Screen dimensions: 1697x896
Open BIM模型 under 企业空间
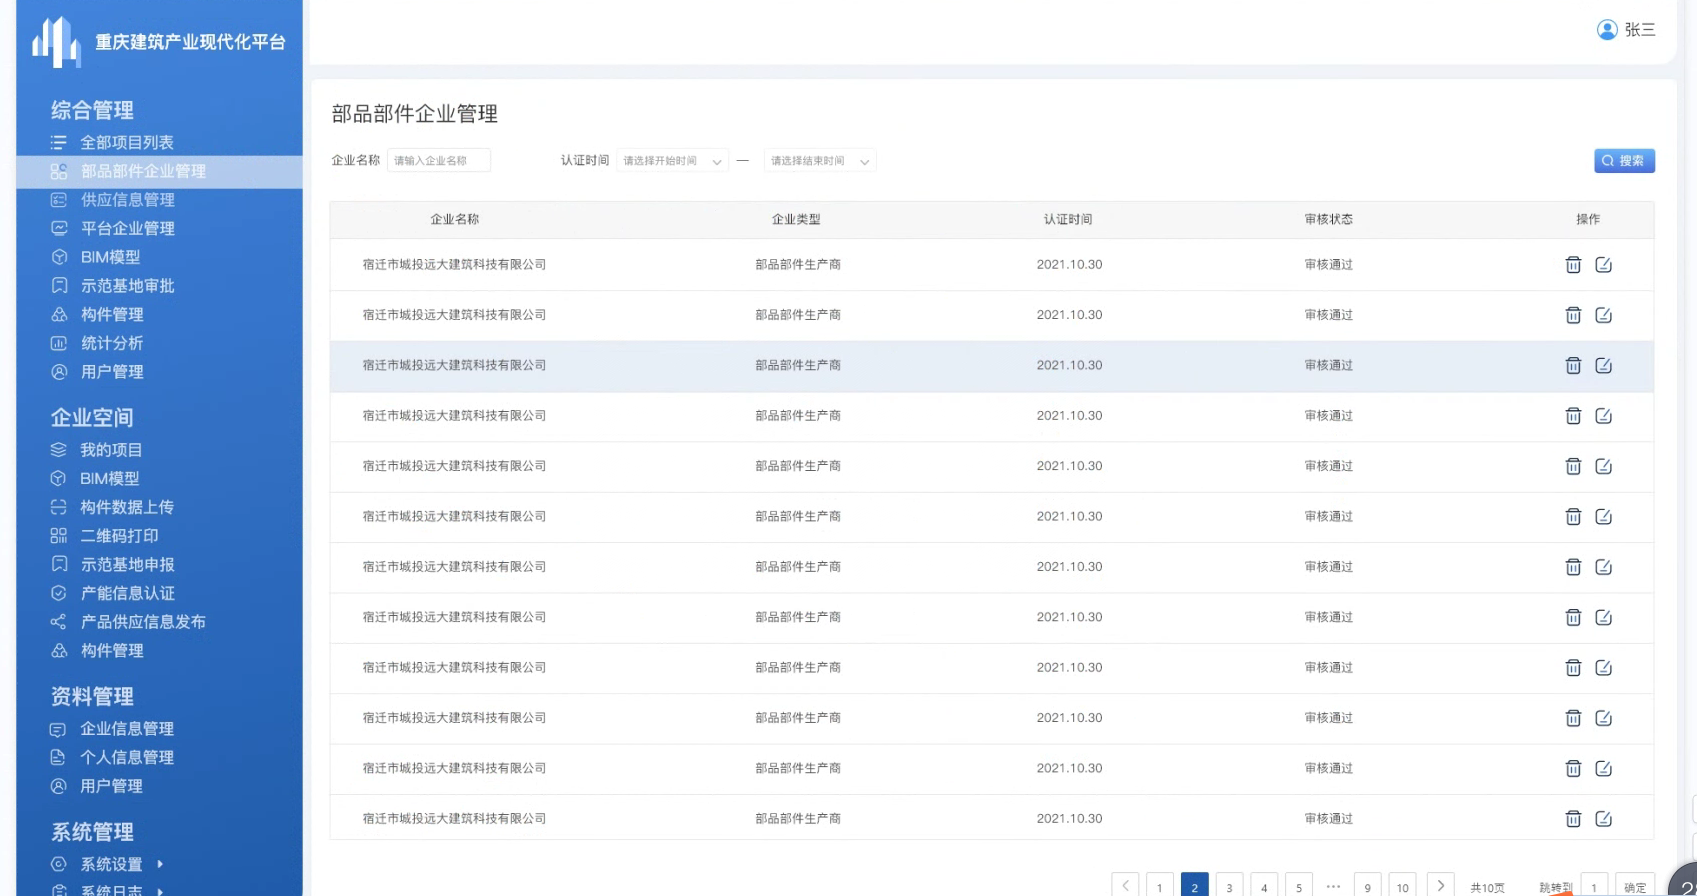tap(110, 479)
